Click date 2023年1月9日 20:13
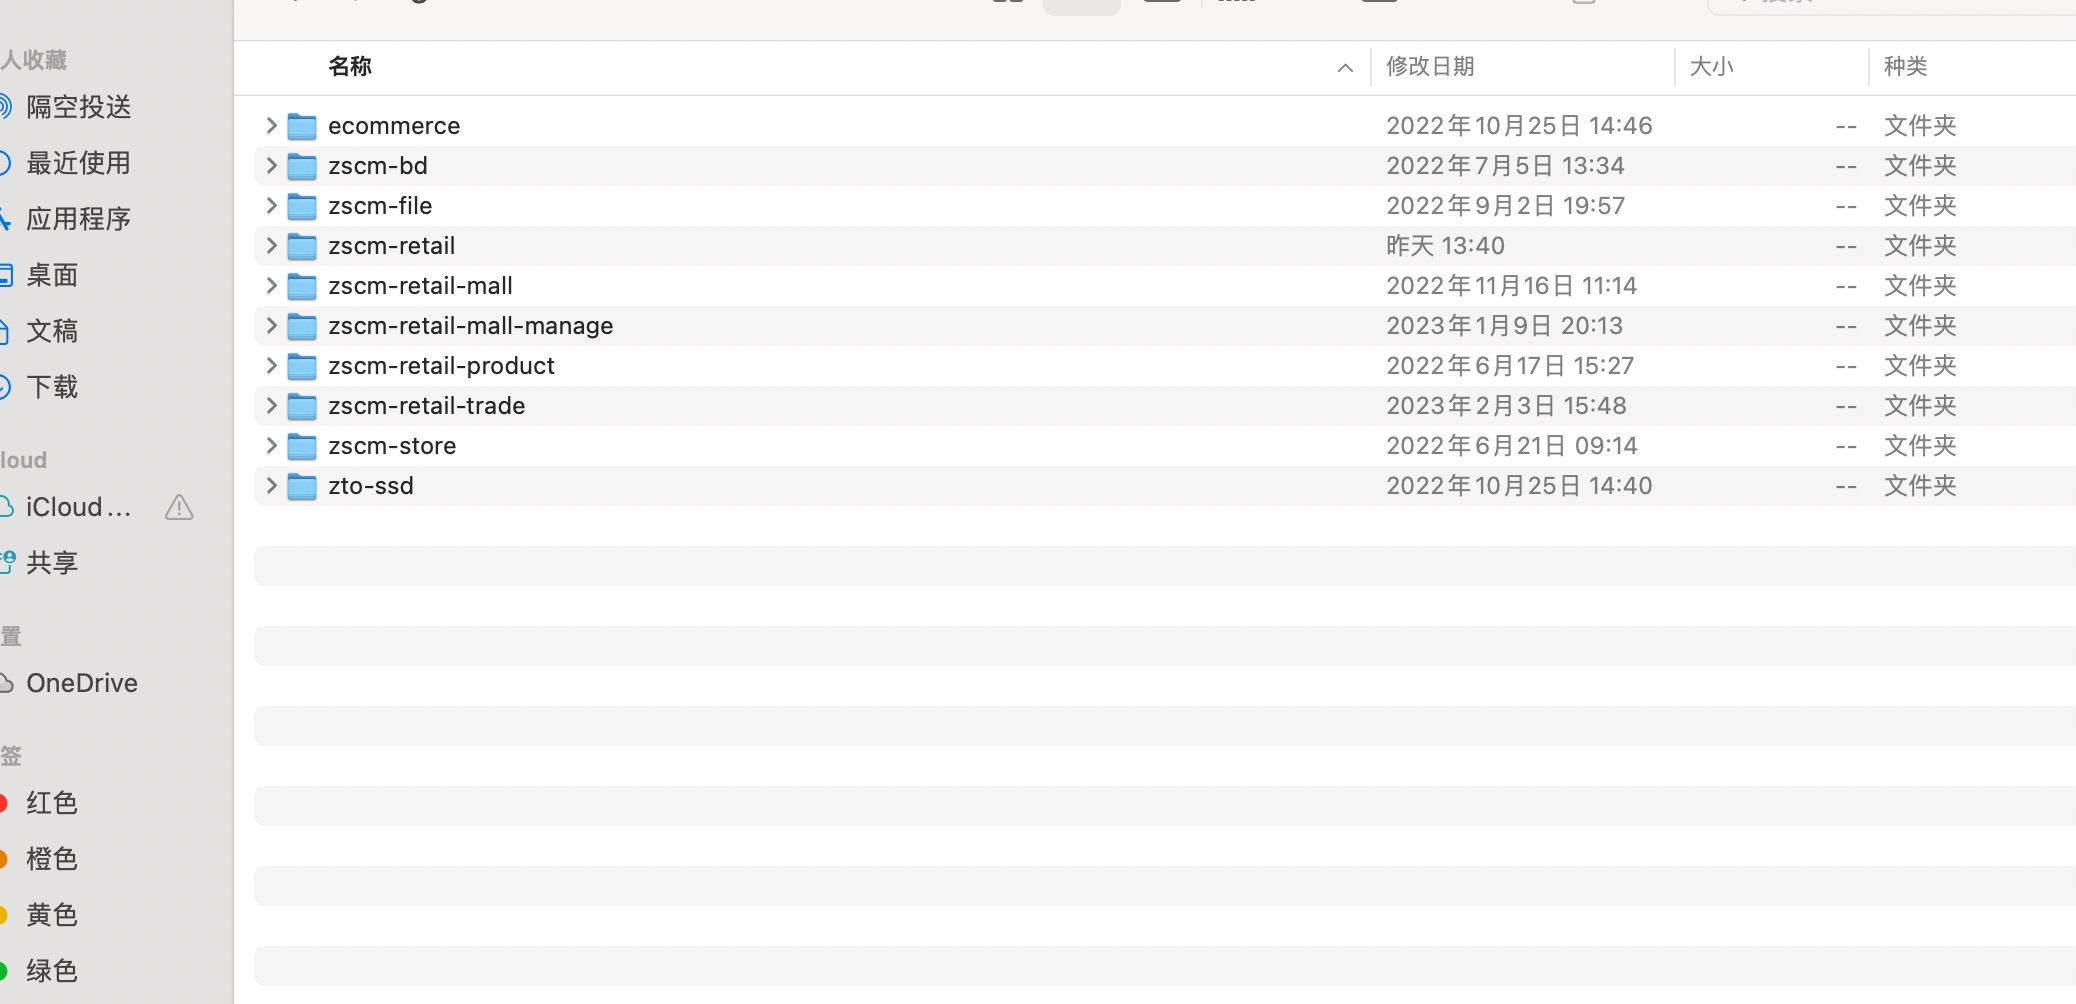 coord(1504,326)
